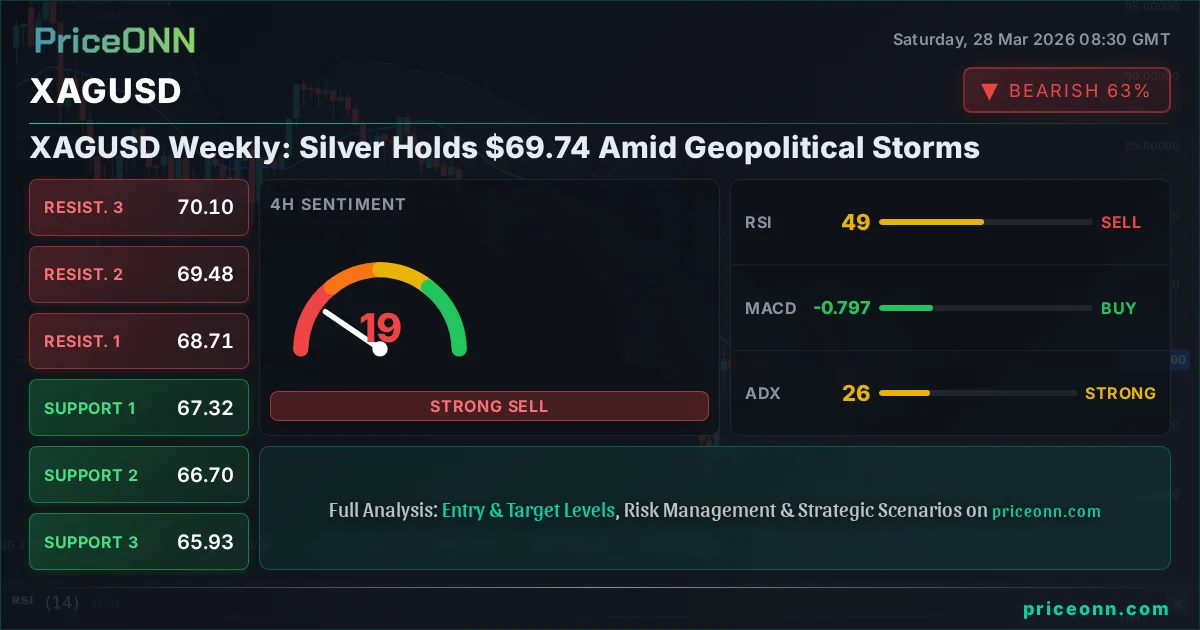1200x630 pixels.
Task: Visit priceonn.com in the footer
Action: point(1096,609)
